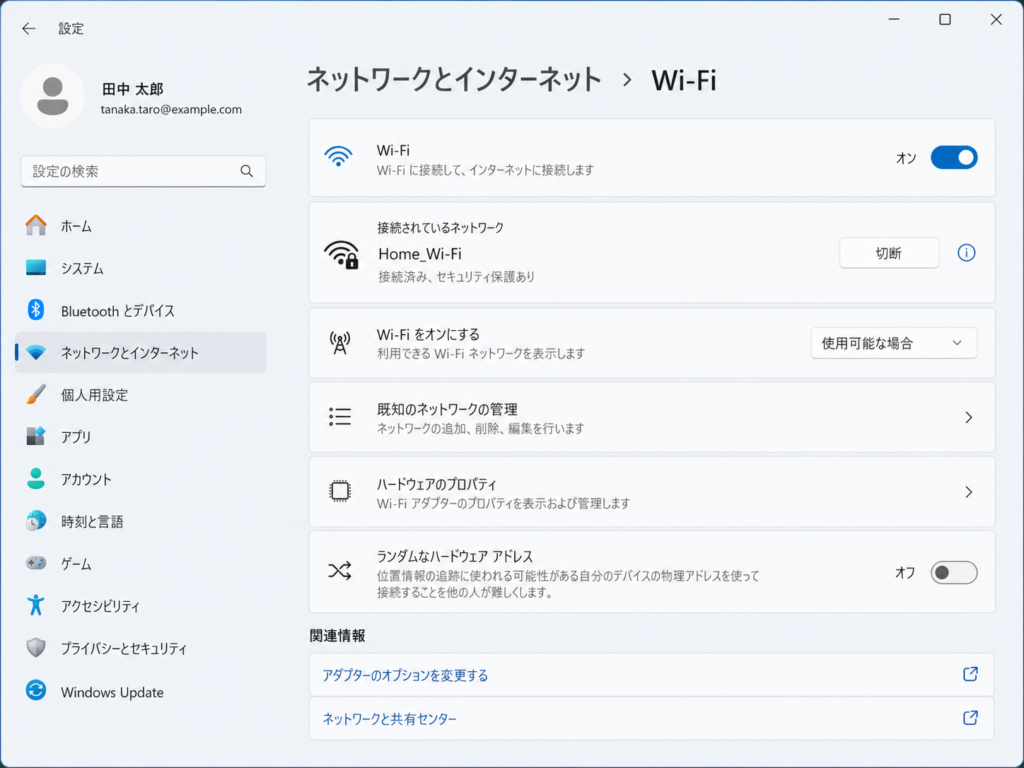Viewport: 1024px width, 768px height.
Task: Enable ランダムなハードウェア アドレス toggle
Action: coord(953,573)
